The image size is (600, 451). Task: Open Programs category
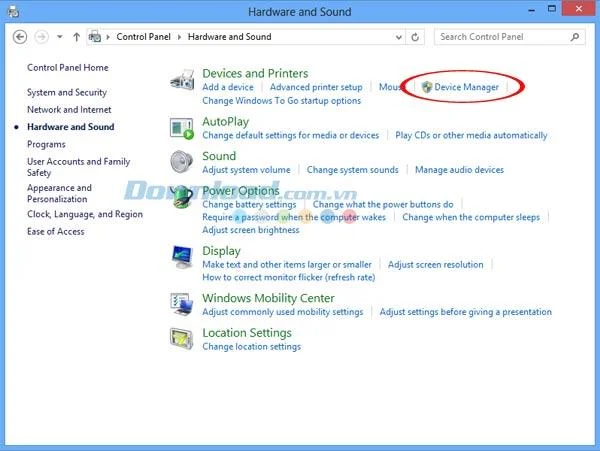46,145
